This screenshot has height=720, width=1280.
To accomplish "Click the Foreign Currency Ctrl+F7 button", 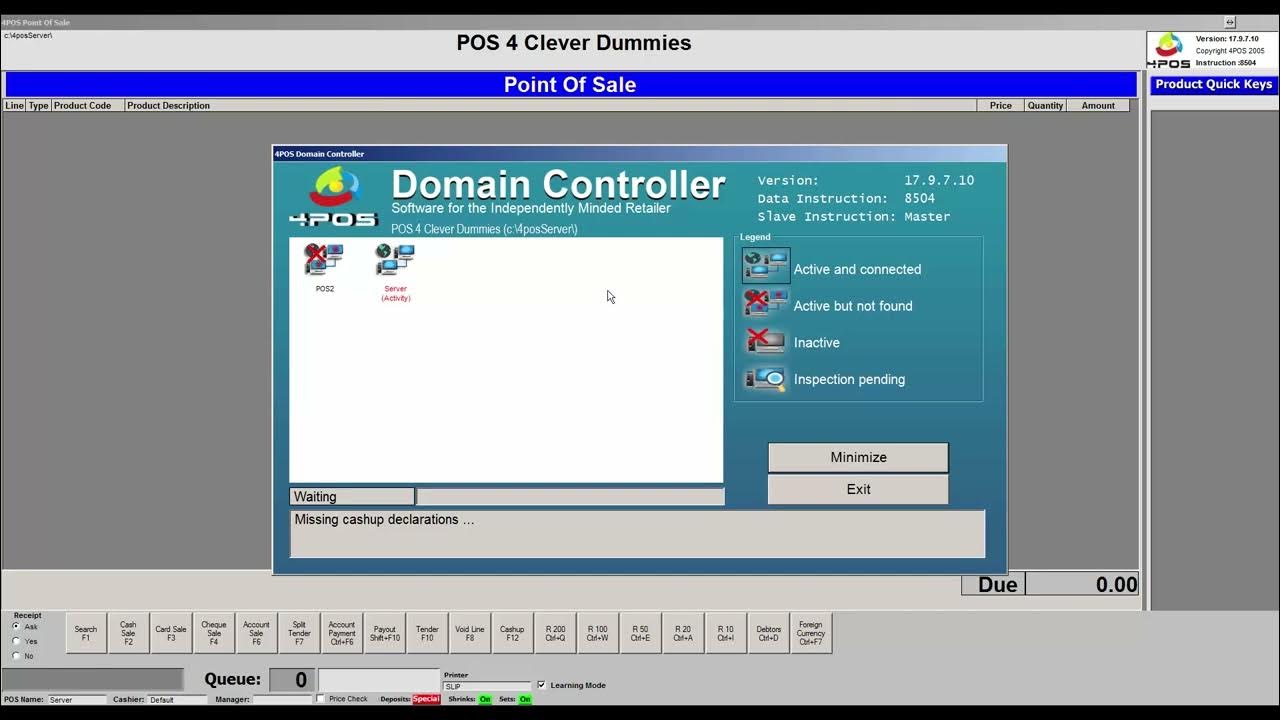I will [x=811, y=633].
